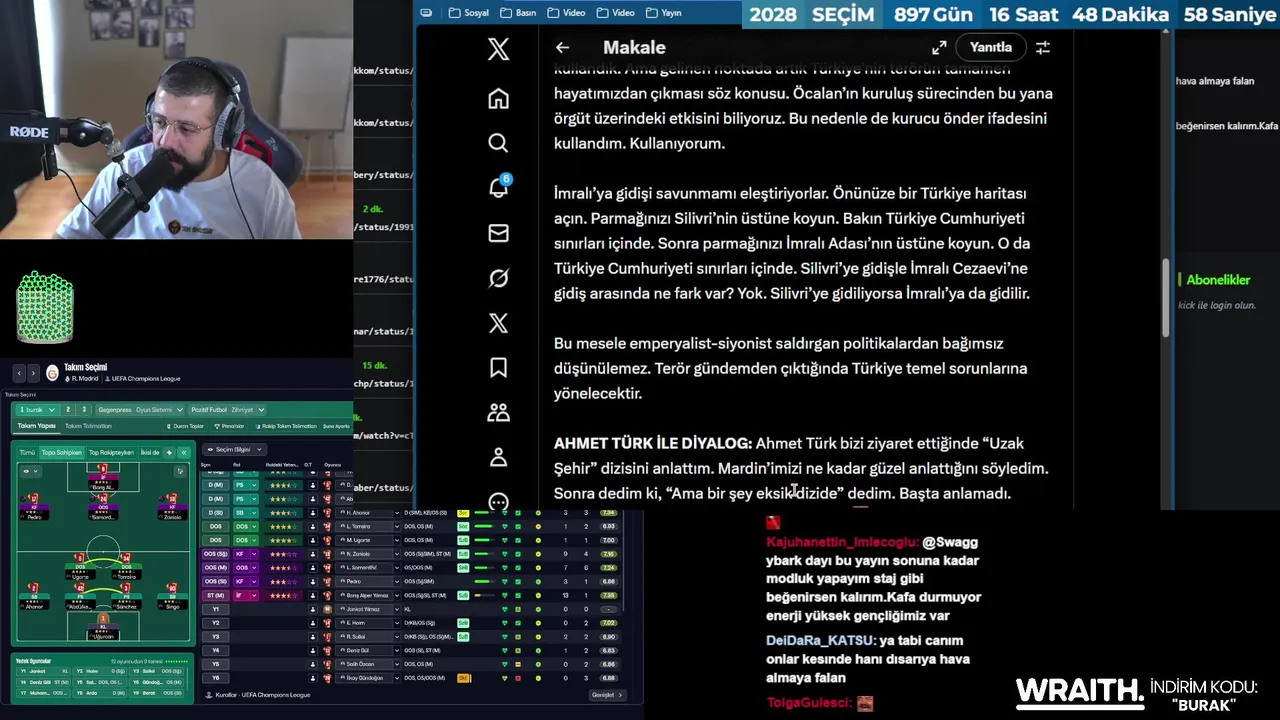Open the Sosyal bookmark folder
The width and height of the screenshot is (1280, 720).
[x=468, y=13]
